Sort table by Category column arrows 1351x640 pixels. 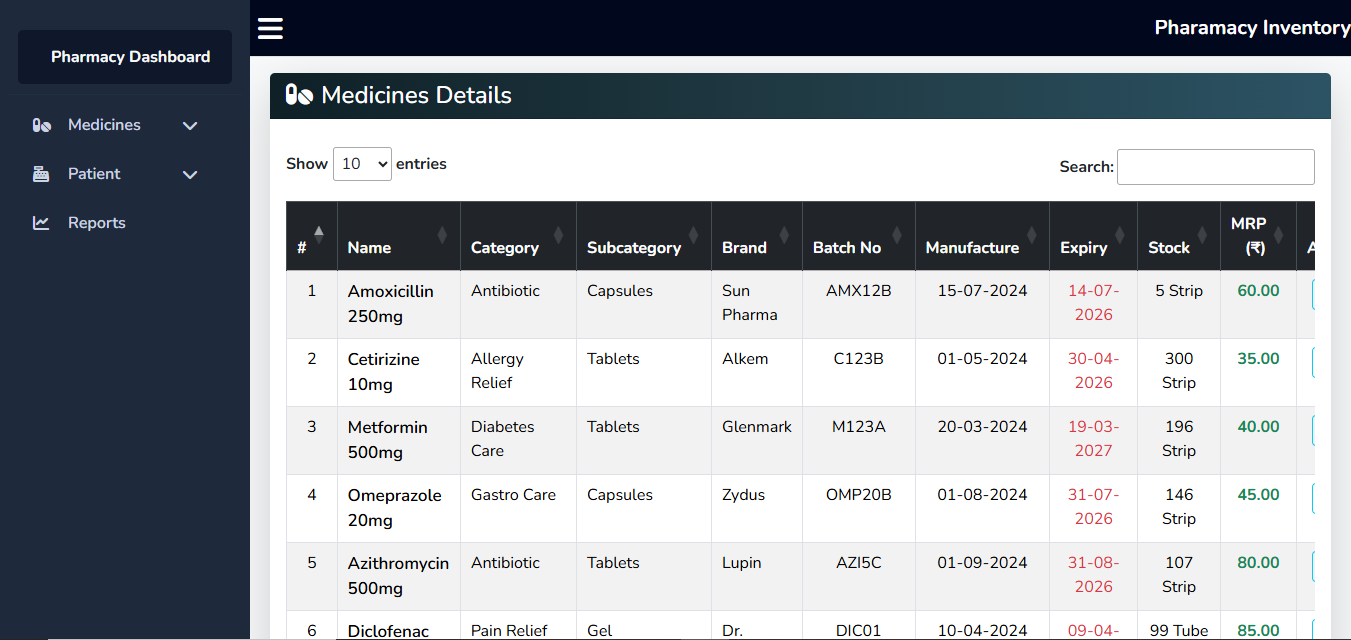[558, 235]
